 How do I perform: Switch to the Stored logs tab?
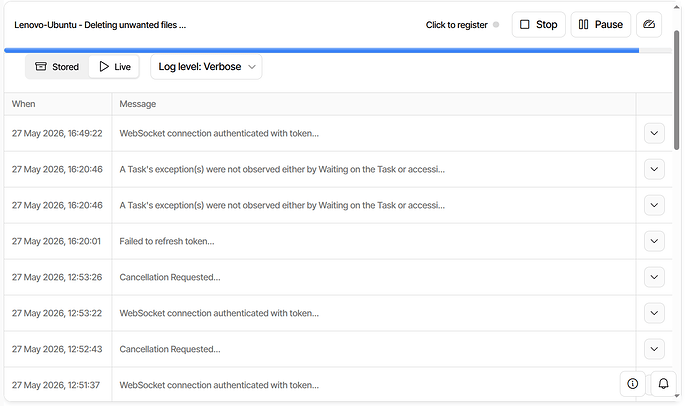click(57, 67)
